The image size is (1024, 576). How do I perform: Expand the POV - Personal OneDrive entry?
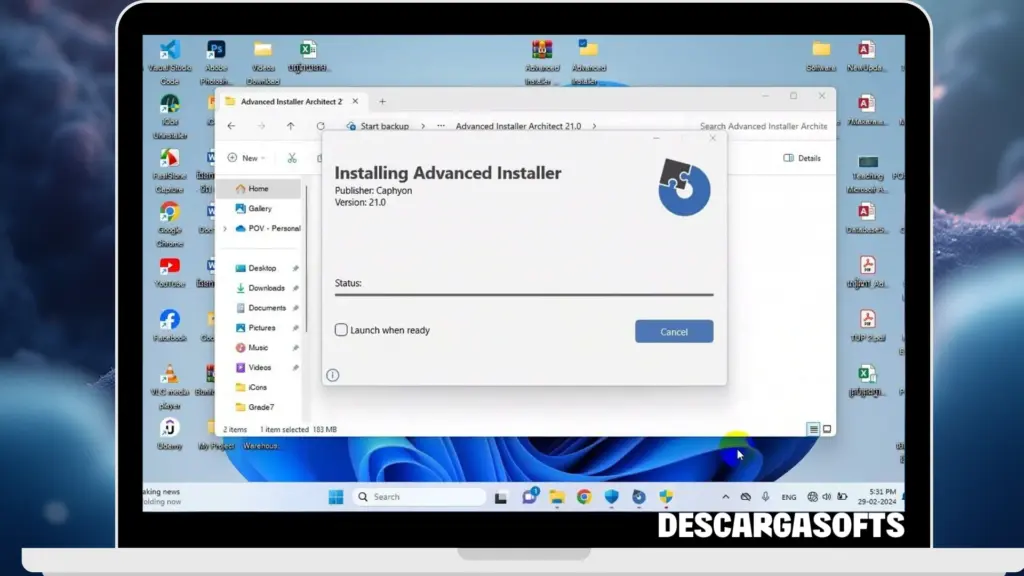click(x=224, y=226)
